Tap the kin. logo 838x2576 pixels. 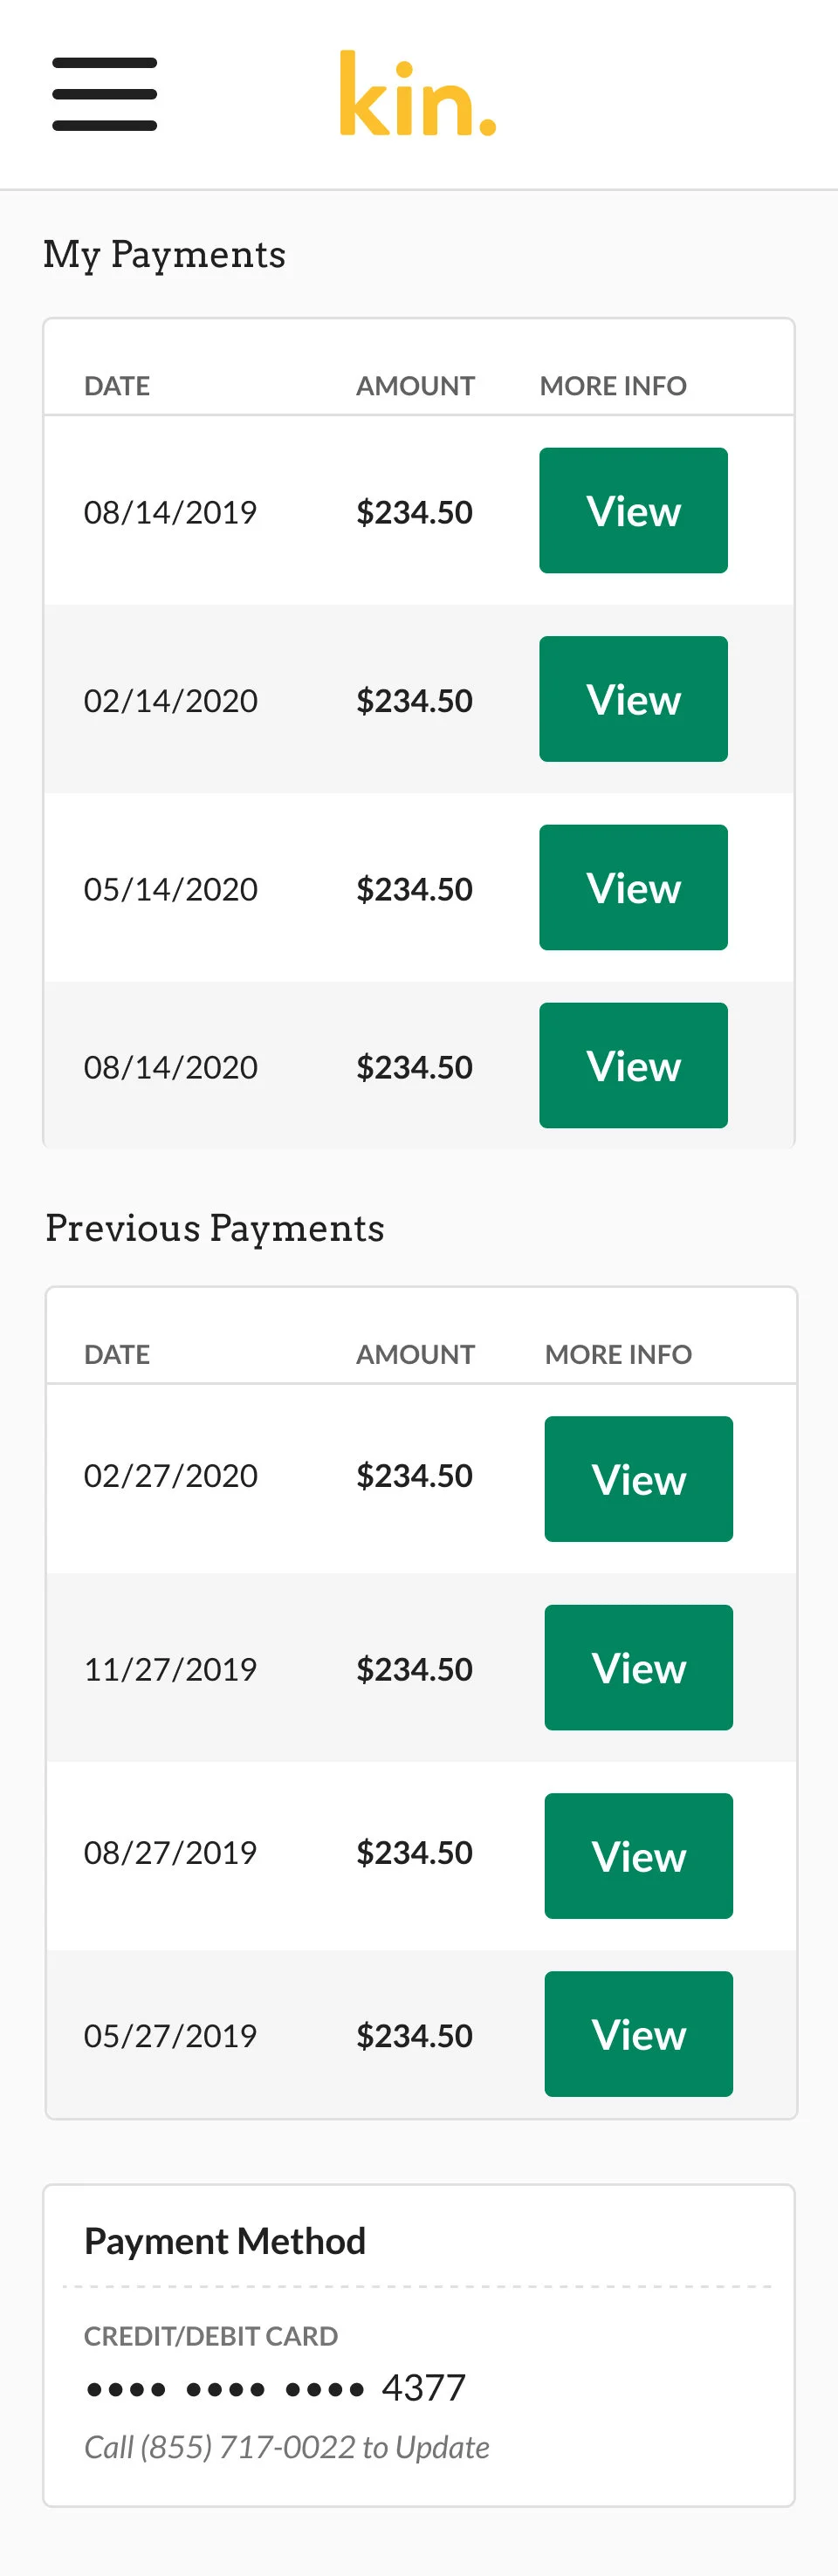(417, 93)
